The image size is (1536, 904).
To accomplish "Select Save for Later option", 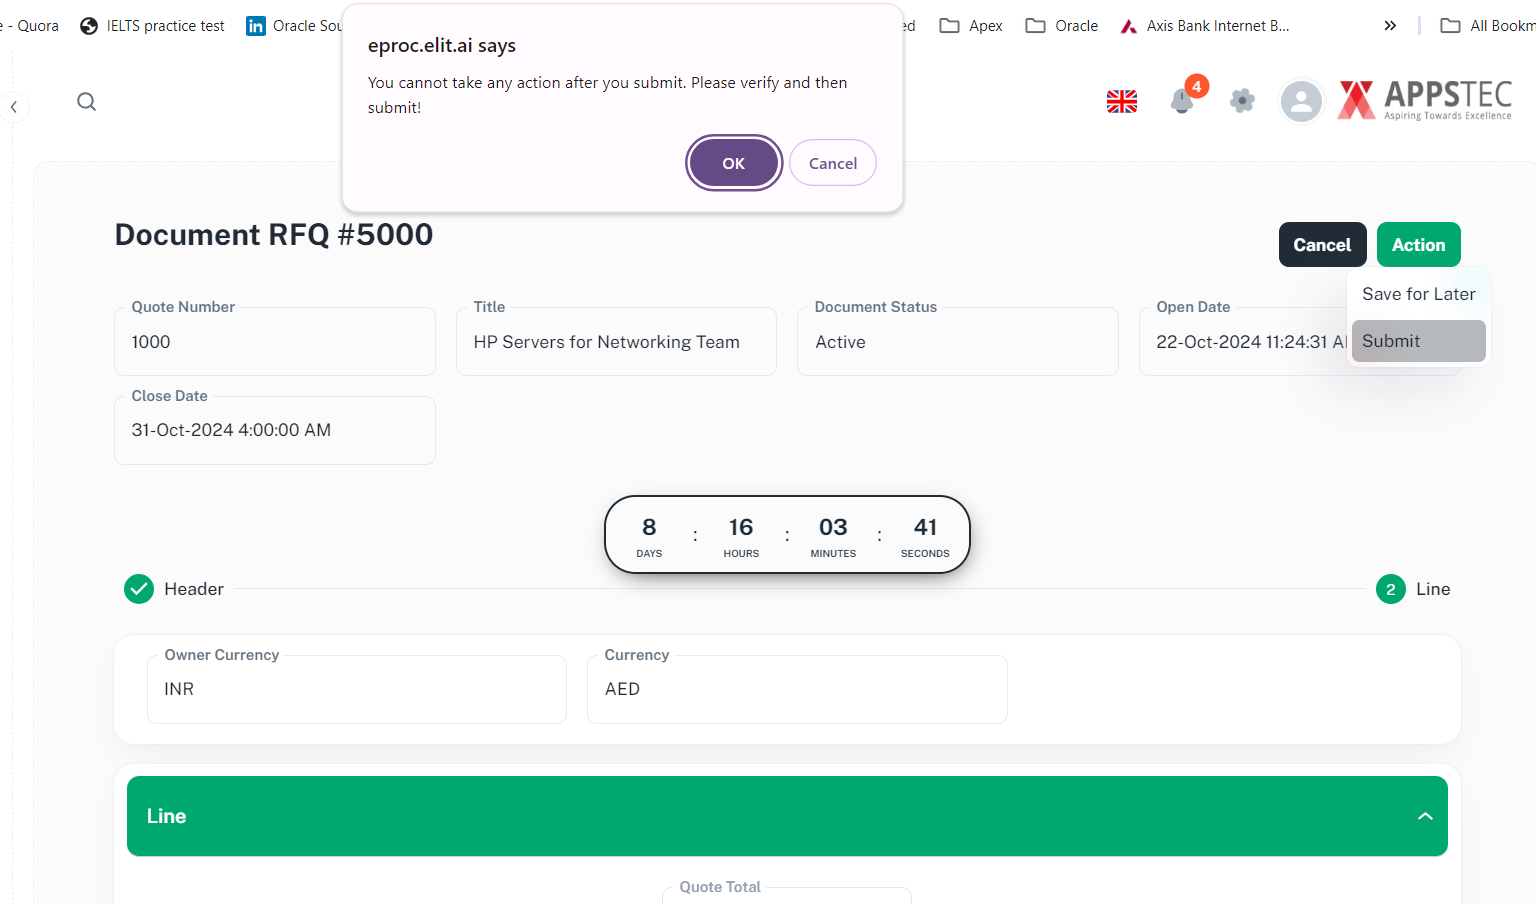I will (1418, 294).
